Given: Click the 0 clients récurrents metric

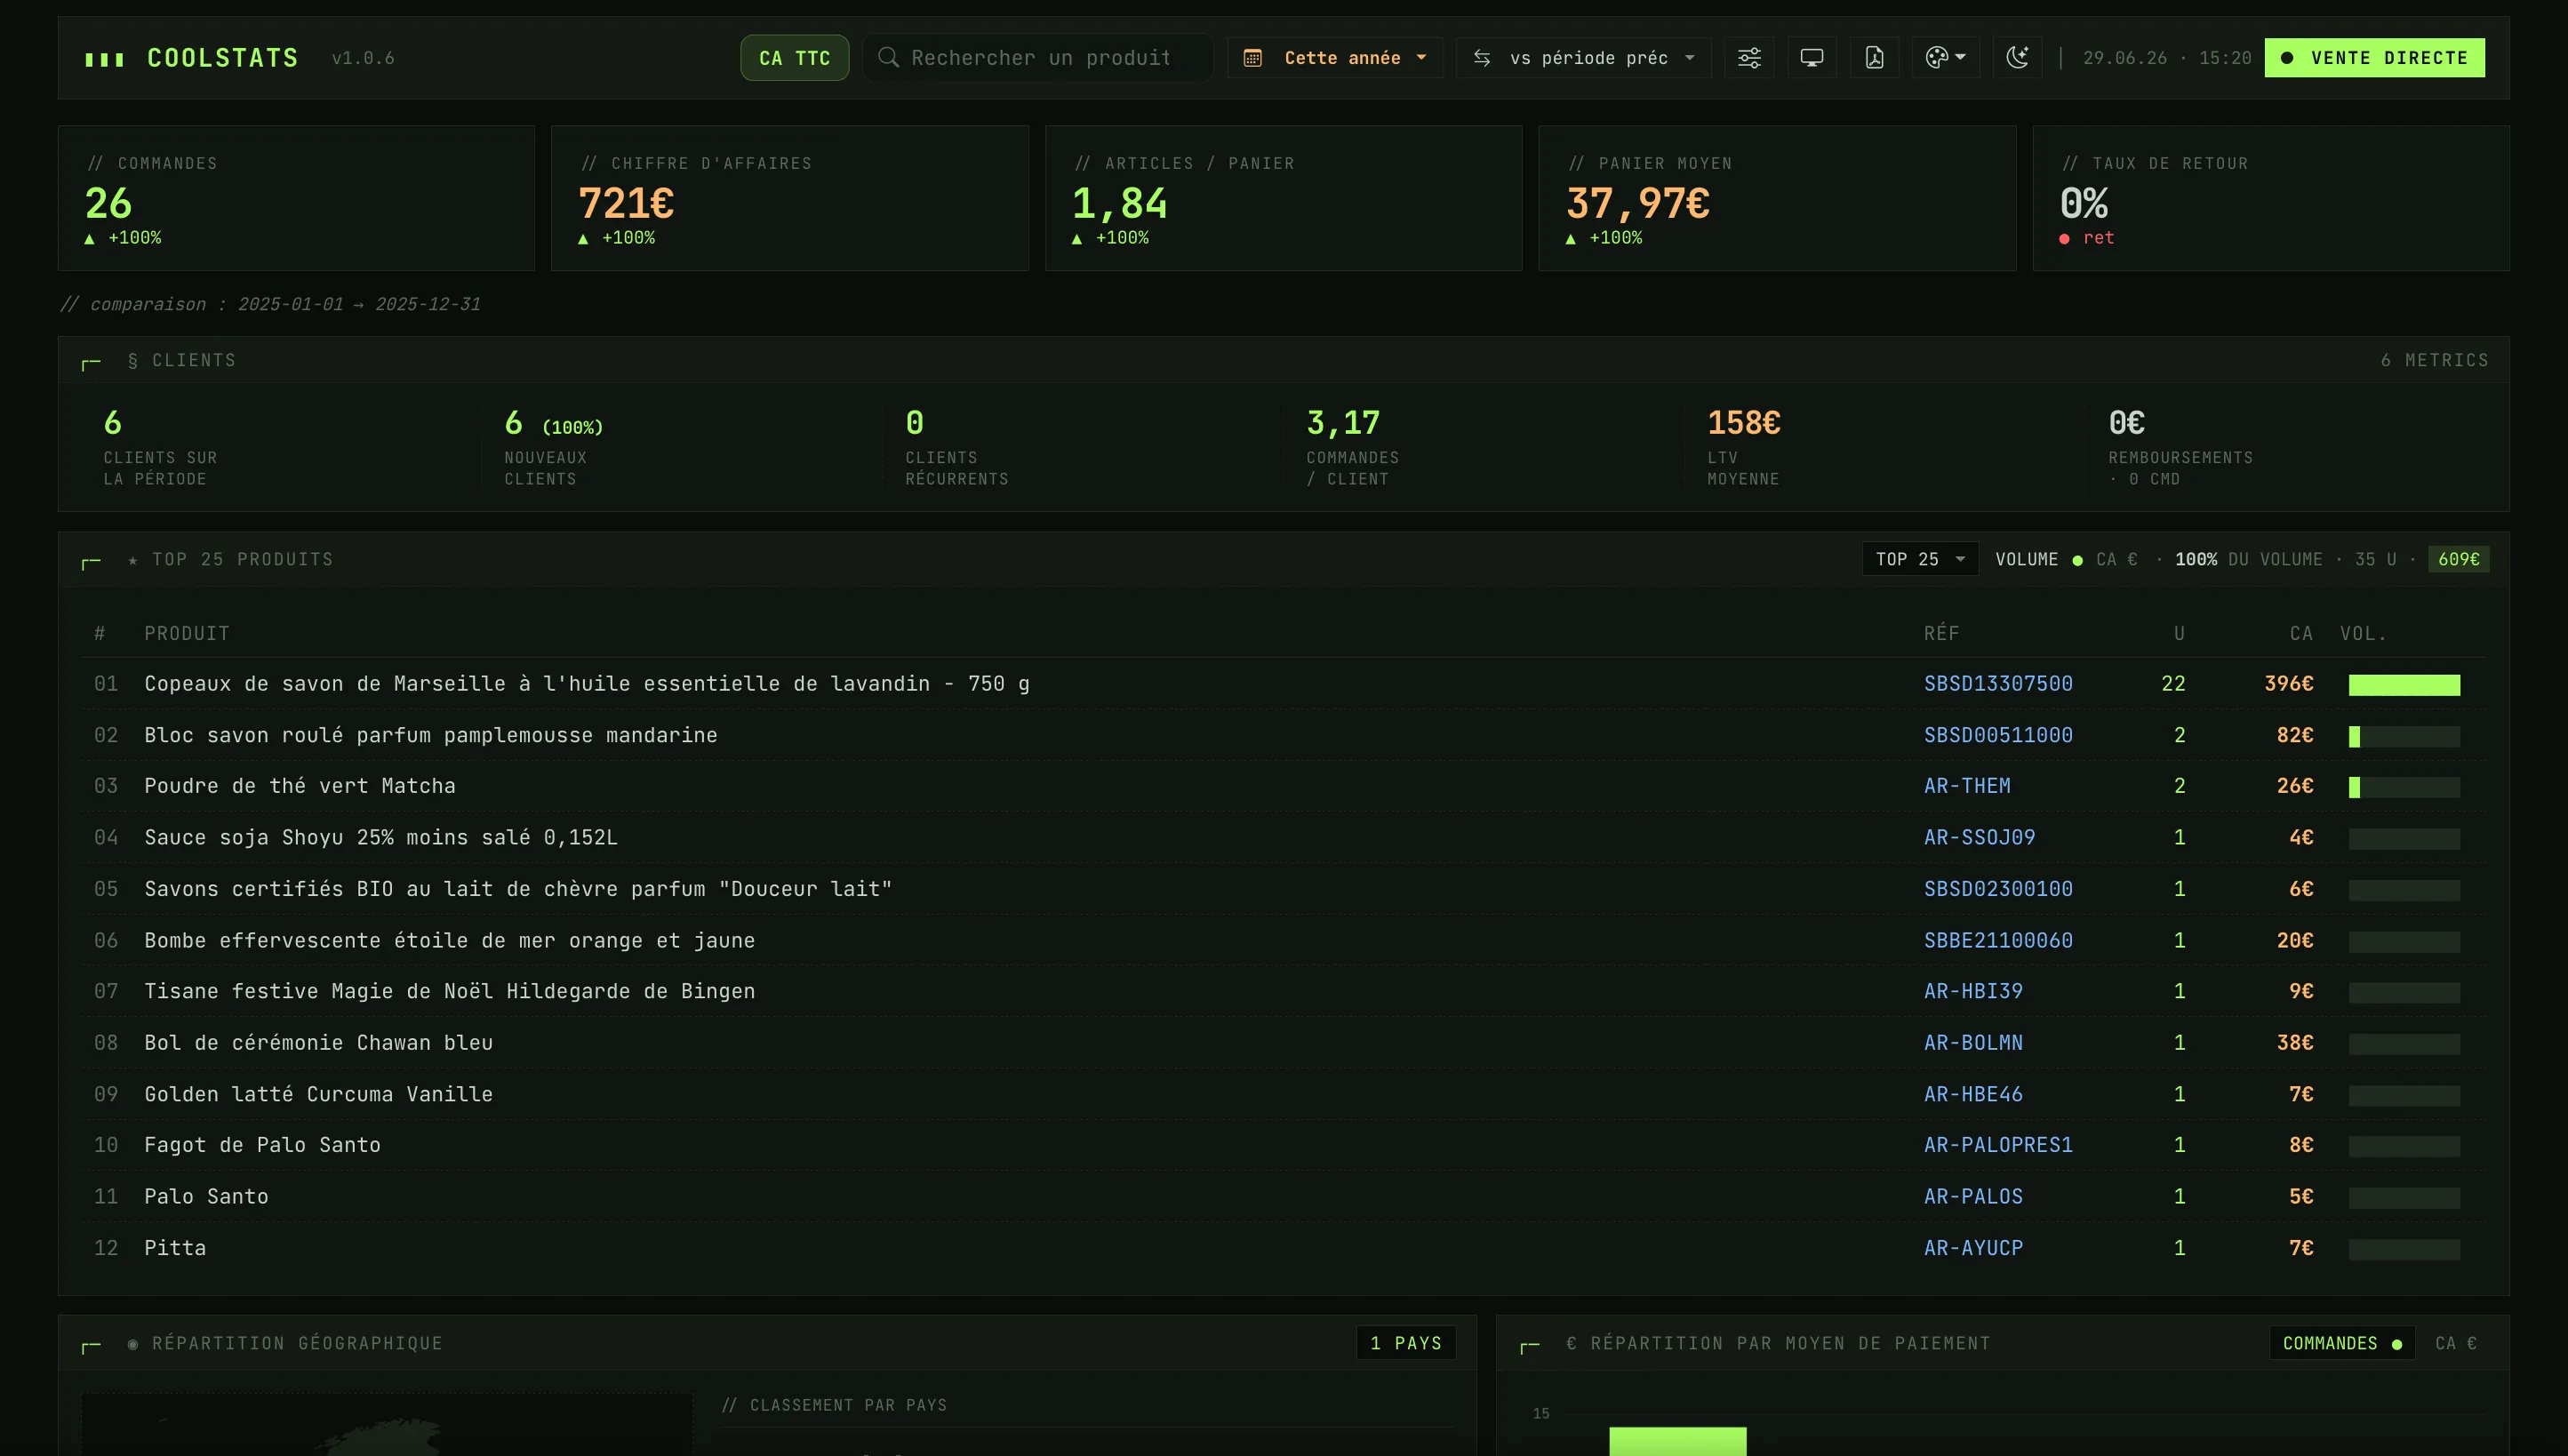Looking at the screenshot, I should point(914,423).
